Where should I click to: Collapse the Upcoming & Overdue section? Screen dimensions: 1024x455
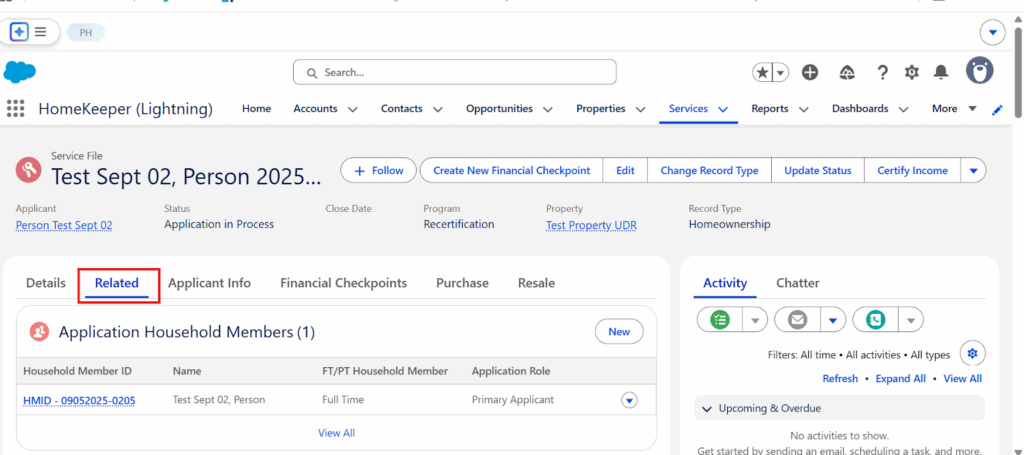click(708, 408)
